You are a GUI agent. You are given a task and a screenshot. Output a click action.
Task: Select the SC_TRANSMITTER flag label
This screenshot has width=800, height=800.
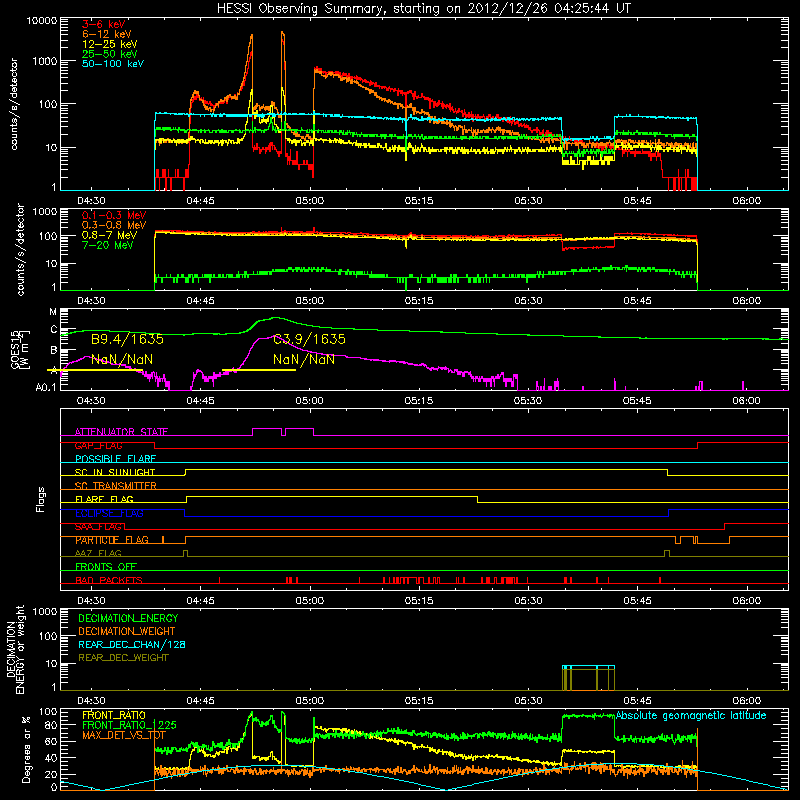click(x=116, y=486)
